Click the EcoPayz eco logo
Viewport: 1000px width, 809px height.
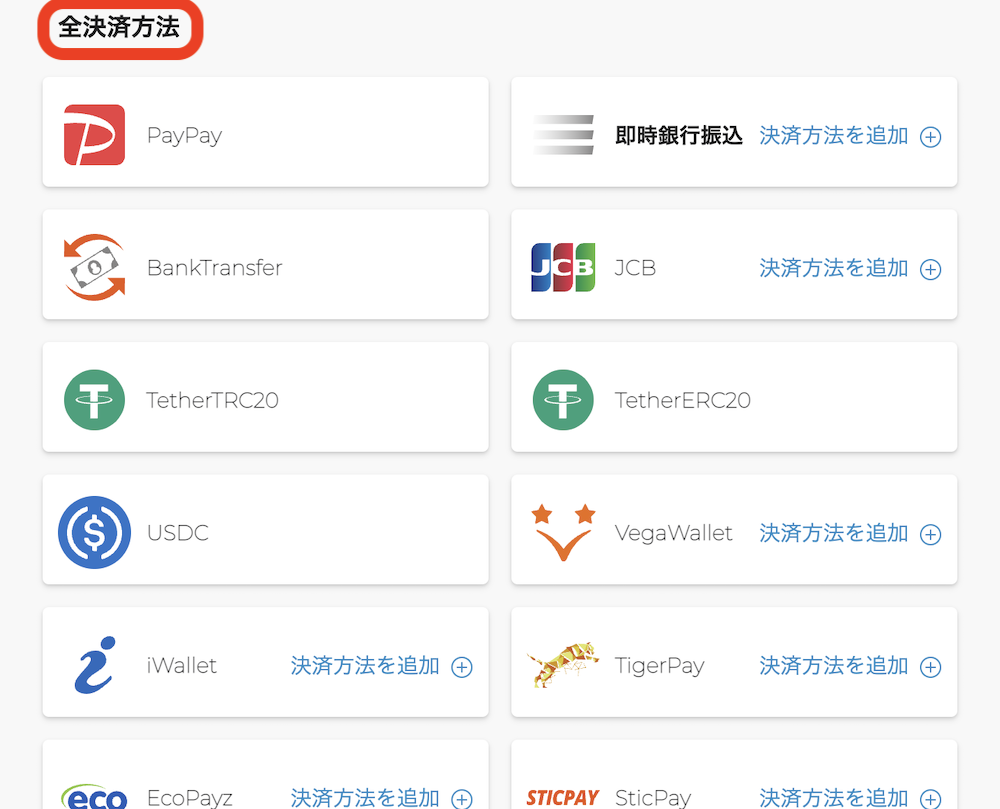point(94,797)
